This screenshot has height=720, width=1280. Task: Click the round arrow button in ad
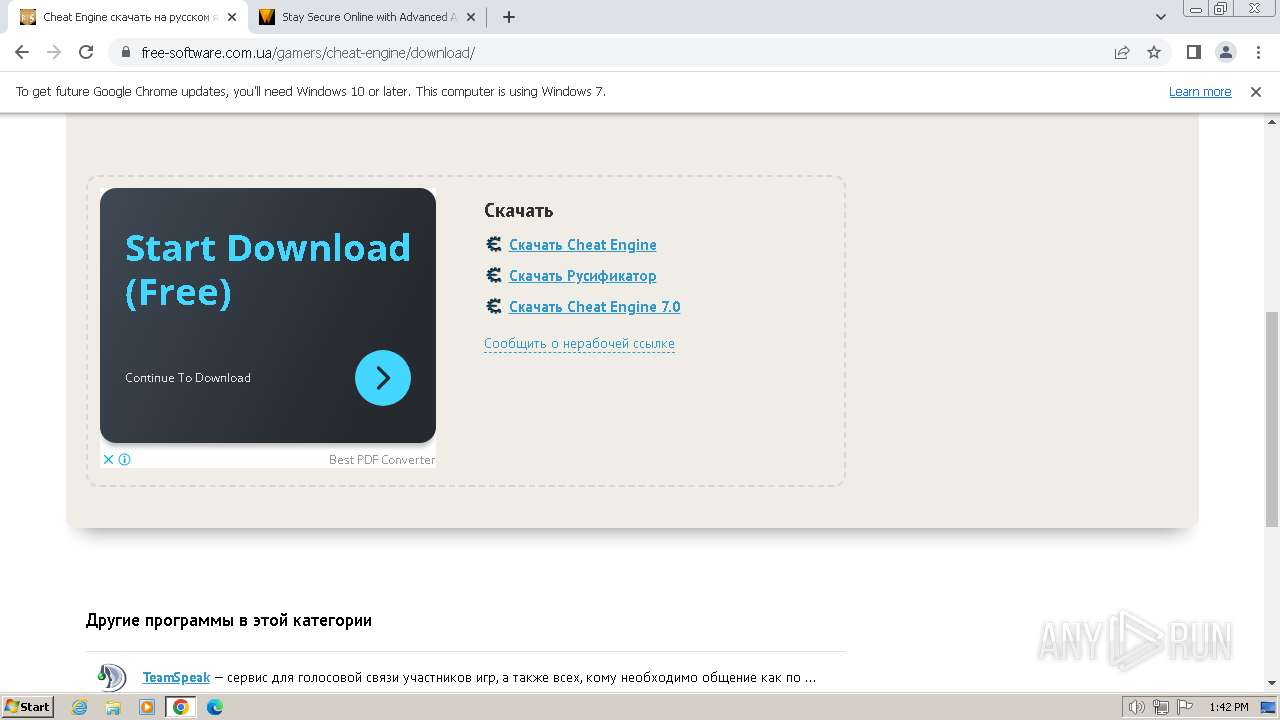383,377
